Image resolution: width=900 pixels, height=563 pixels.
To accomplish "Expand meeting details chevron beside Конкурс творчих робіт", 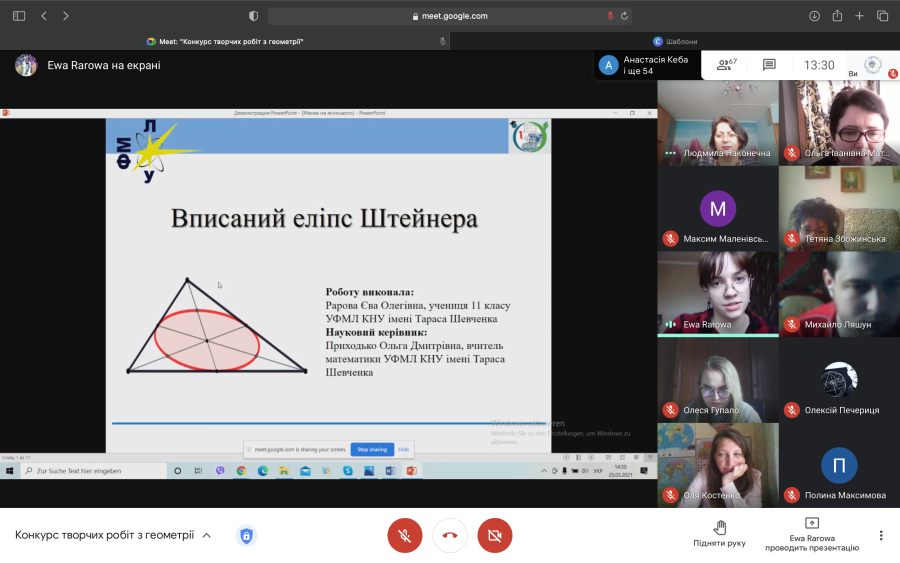I will coord(207,535).
